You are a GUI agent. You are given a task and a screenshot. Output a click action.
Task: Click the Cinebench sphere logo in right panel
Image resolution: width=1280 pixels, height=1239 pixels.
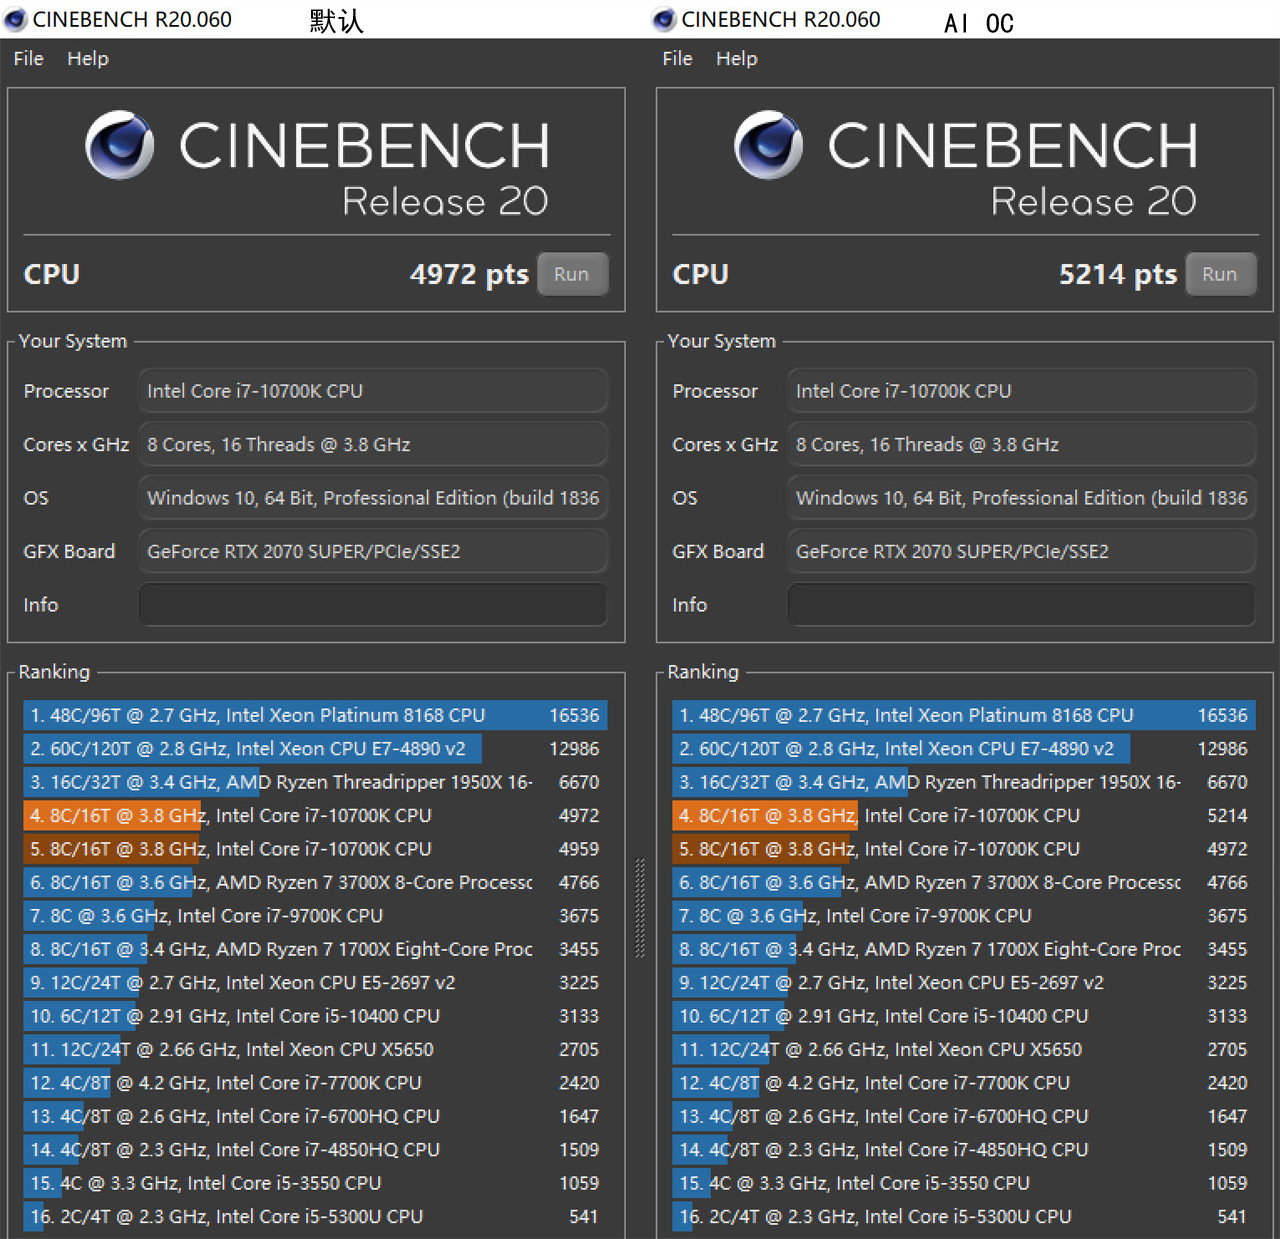point(768,145)
